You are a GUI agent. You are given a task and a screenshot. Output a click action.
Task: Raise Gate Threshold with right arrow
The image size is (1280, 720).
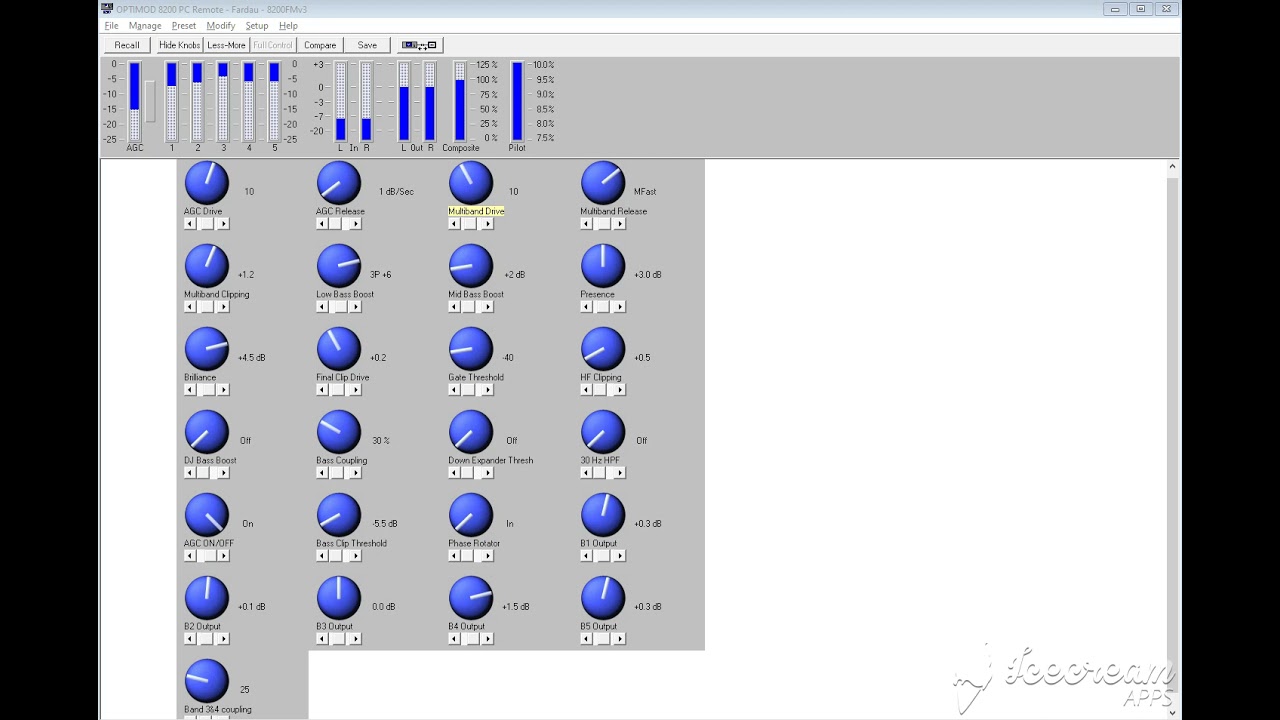point(487,390)
